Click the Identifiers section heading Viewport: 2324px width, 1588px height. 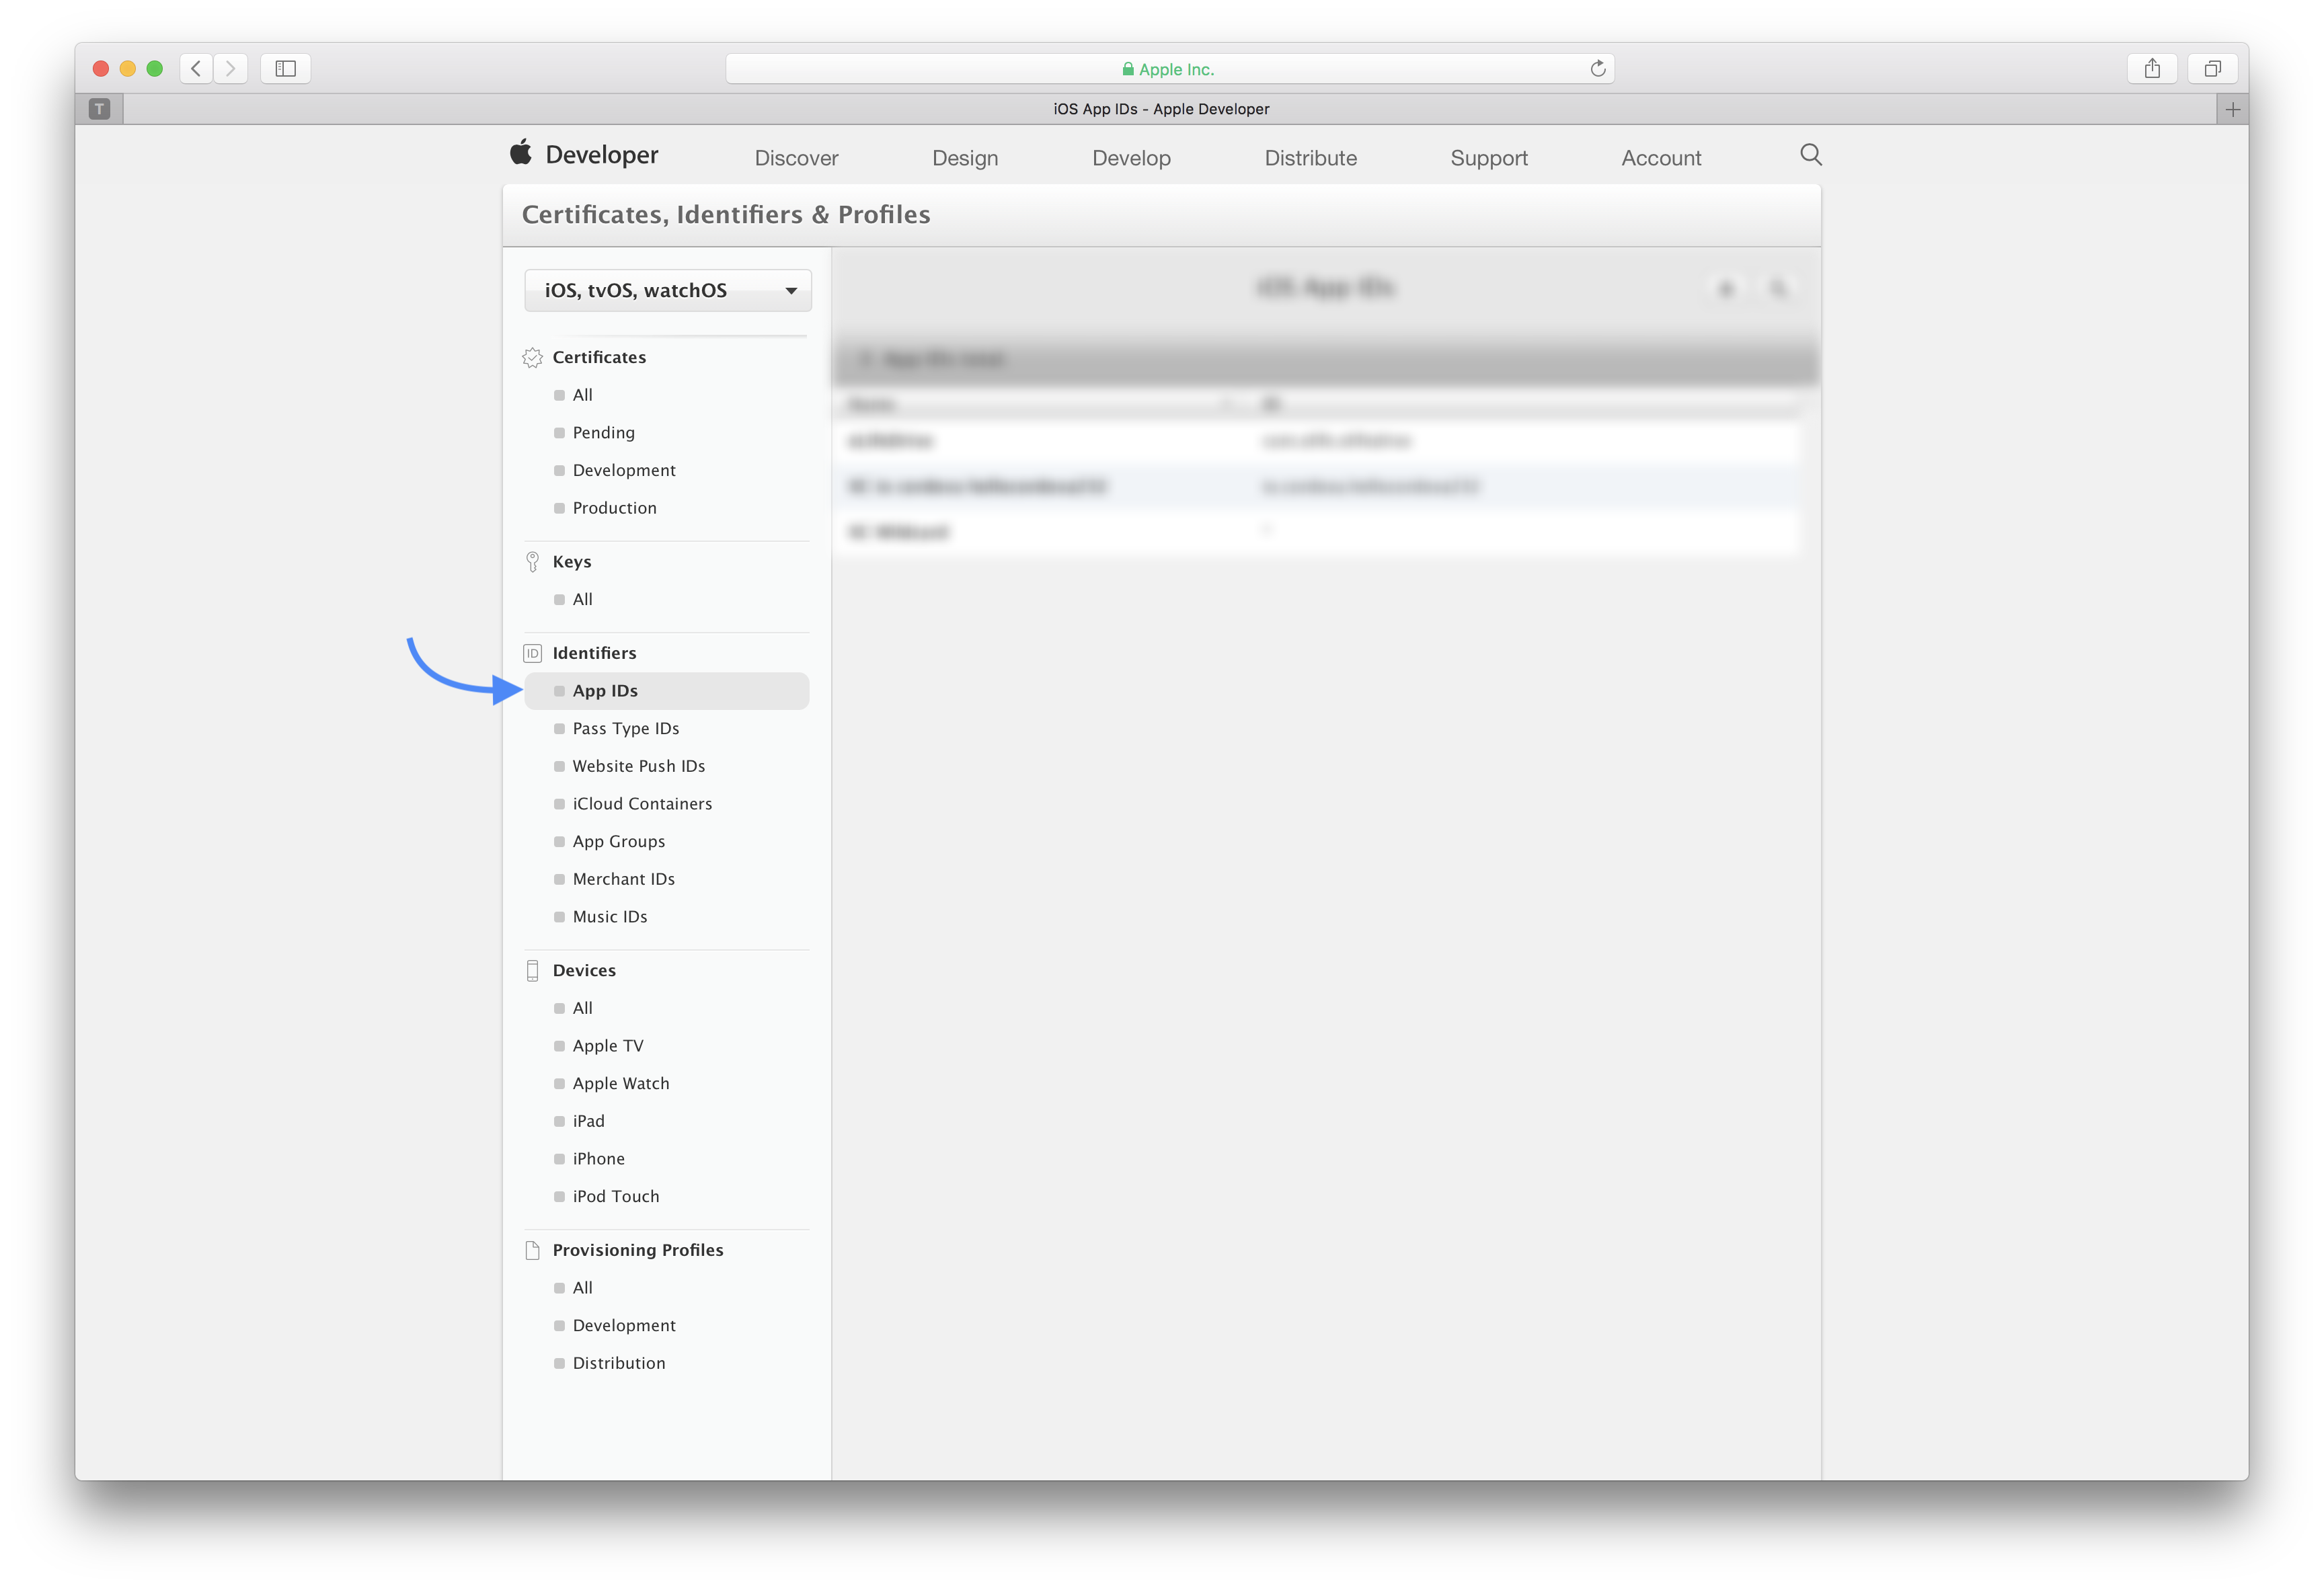point(594,653)
